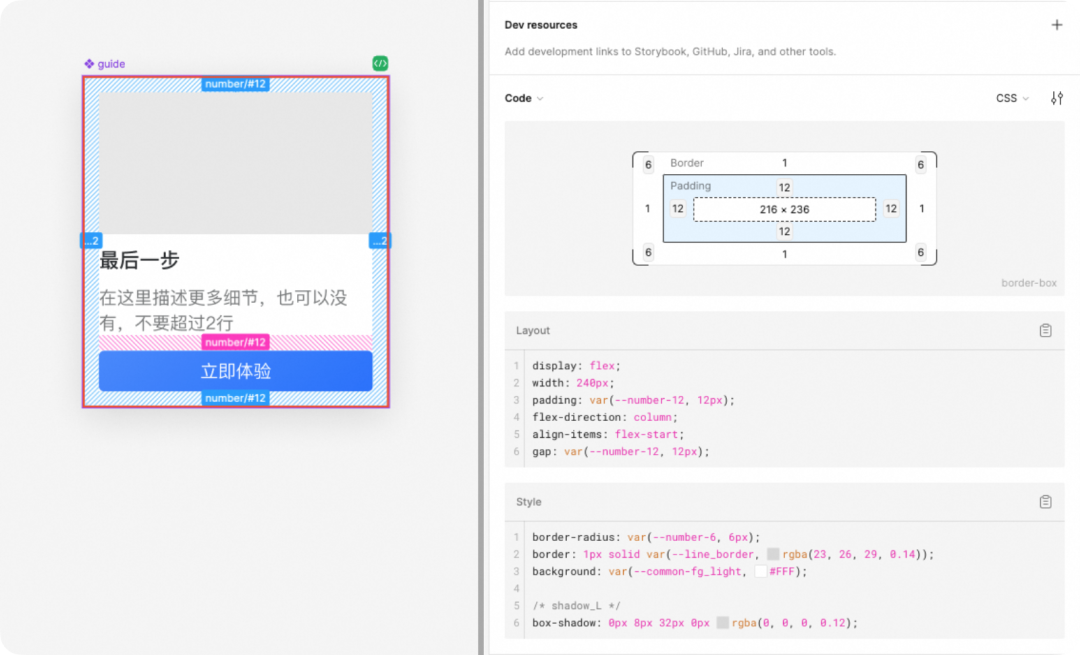Screen dimensions: 1080x655
Task: Click the align-items: flex-start line
Action: click(x=608, y=435)
